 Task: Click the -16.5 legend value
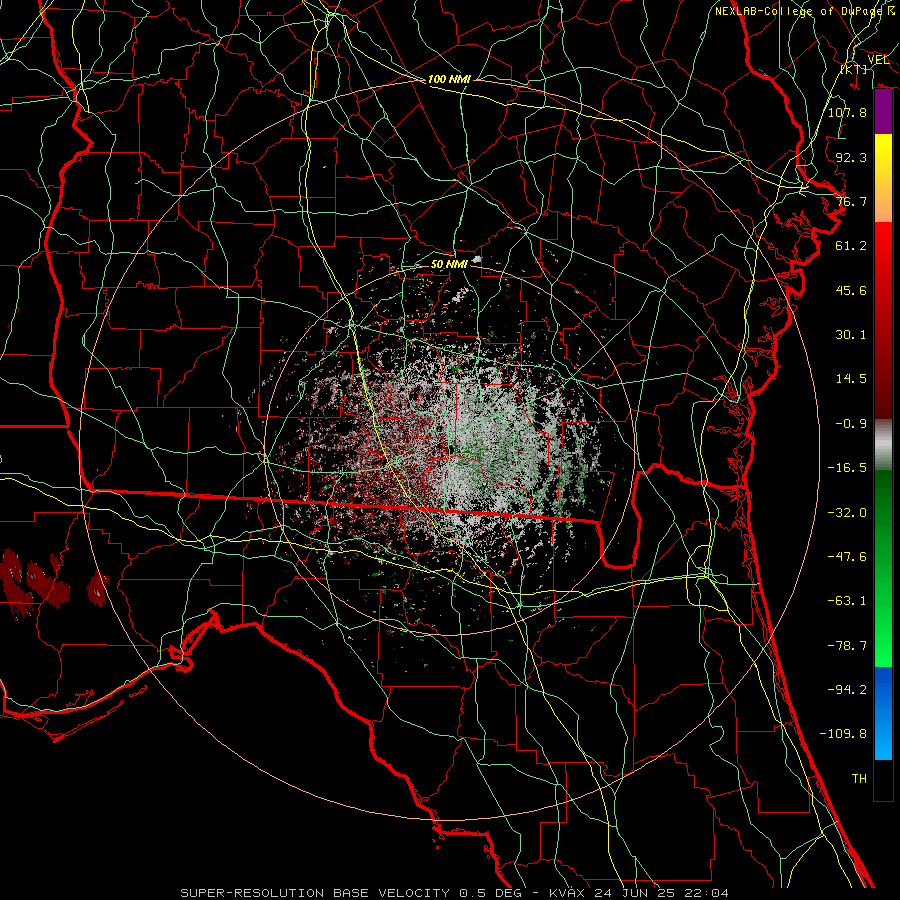(847, 468)
